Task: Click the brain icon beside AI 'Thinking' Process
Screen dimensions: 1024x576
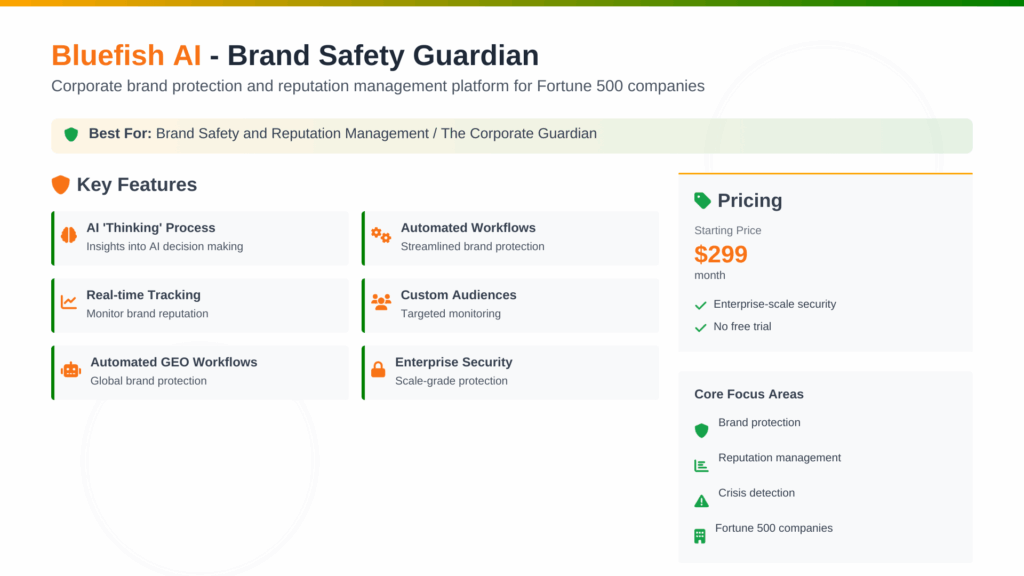Action: pyautogui.click(x=68, y=235)
